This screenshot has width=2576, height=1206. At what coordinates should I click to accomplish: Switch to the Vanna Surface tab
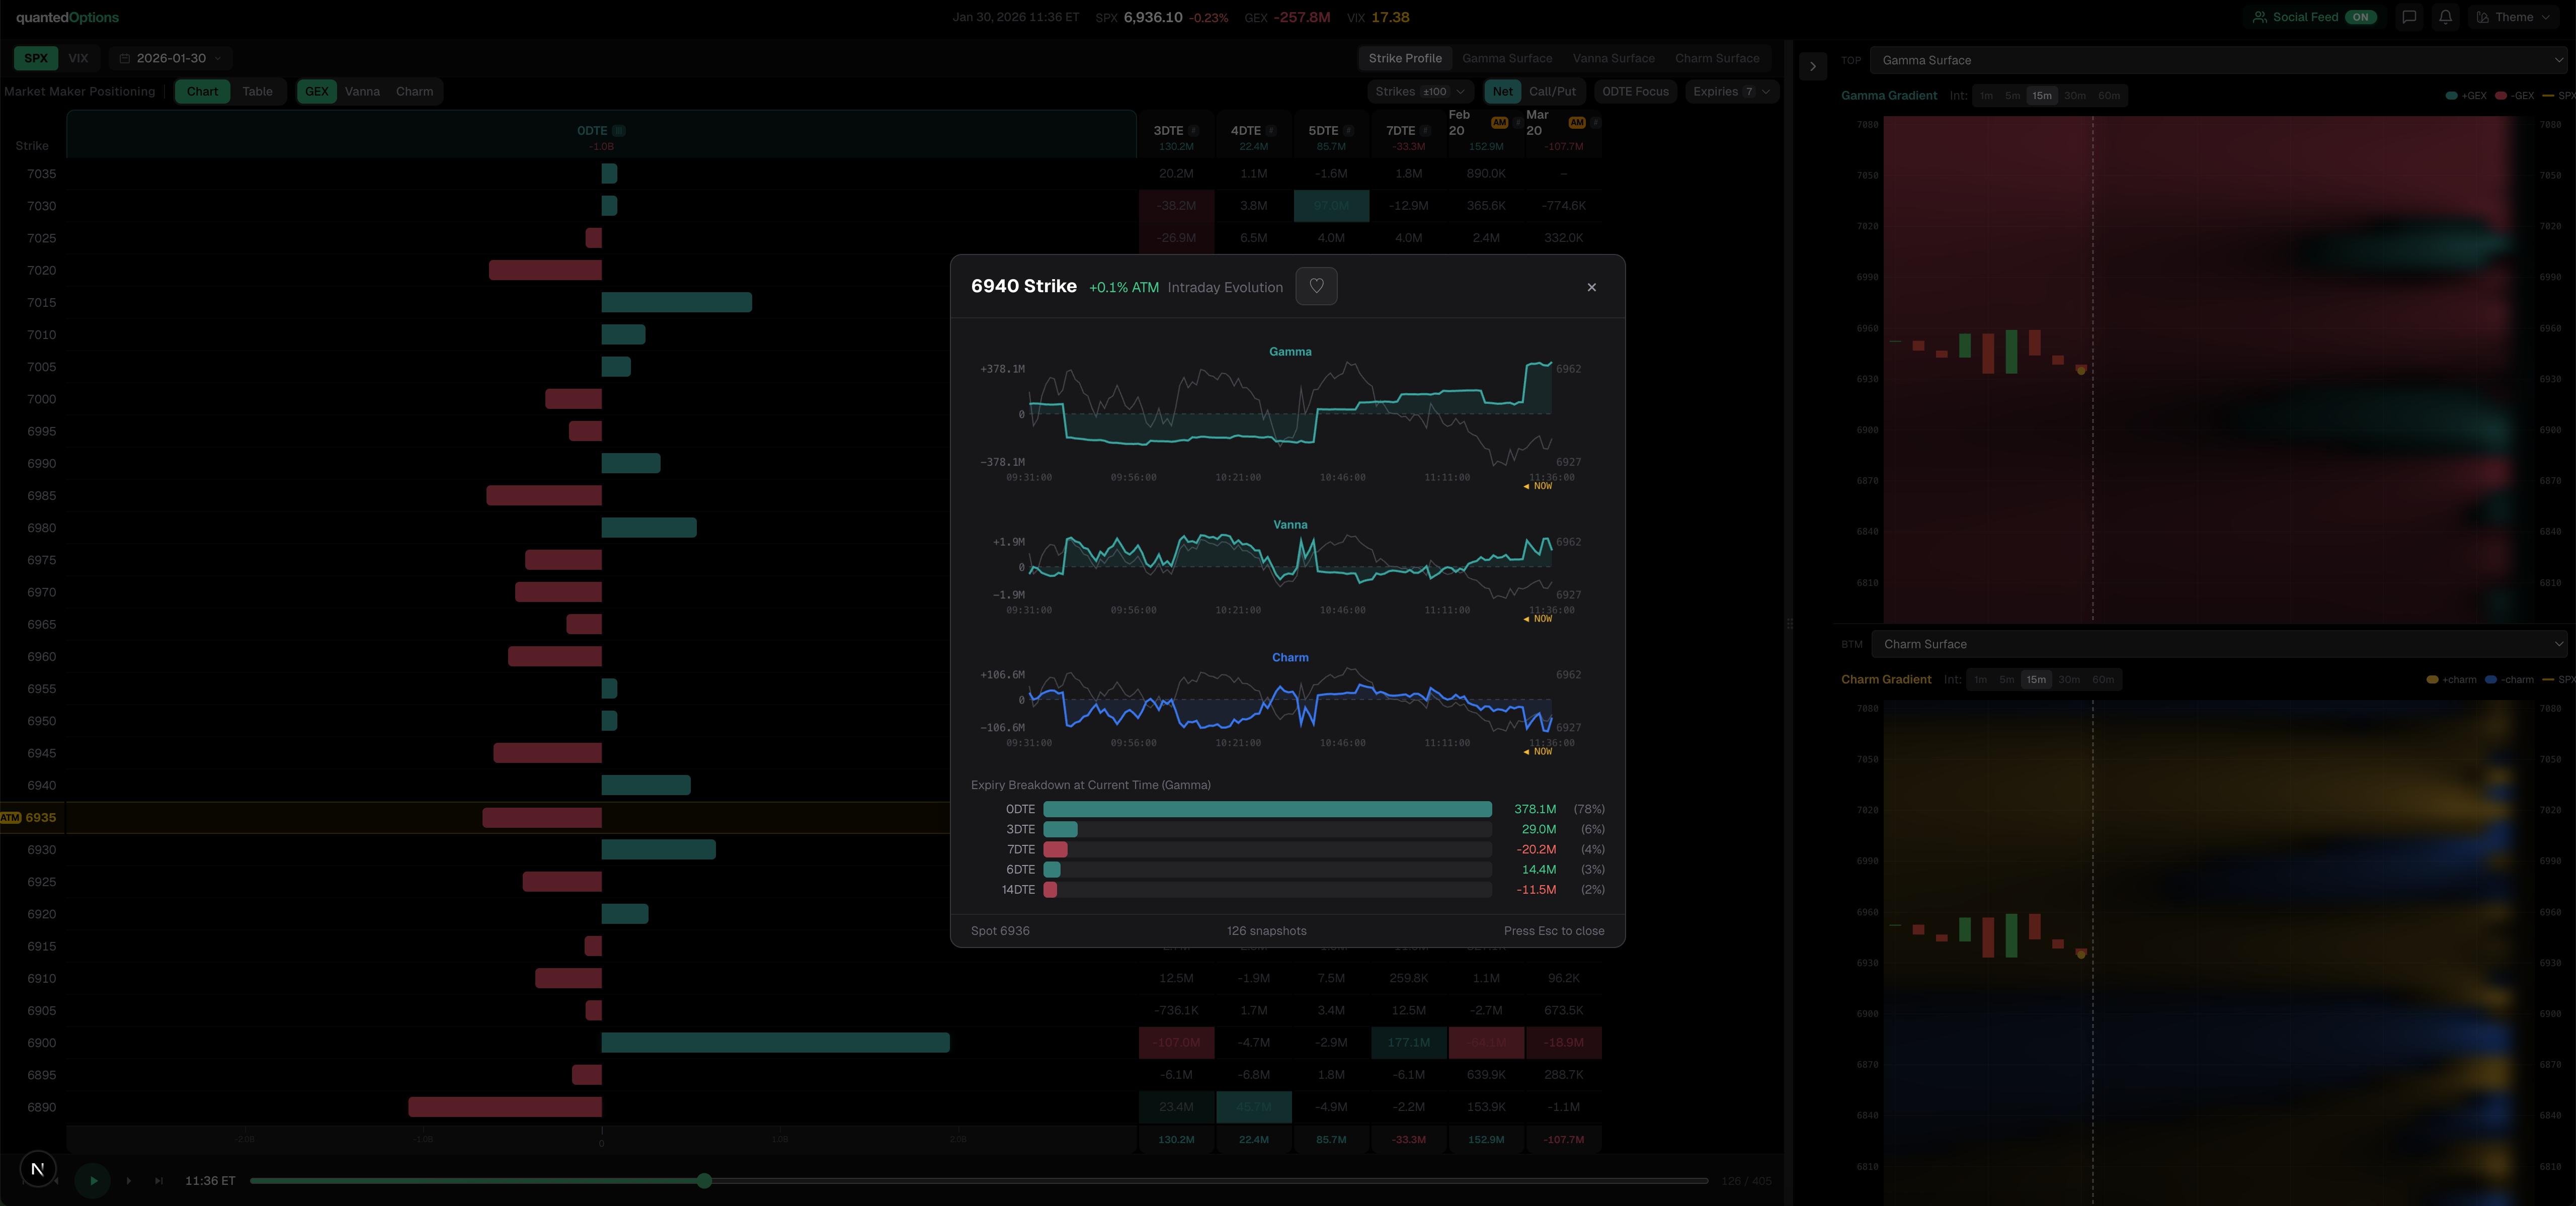[1614, 58]
